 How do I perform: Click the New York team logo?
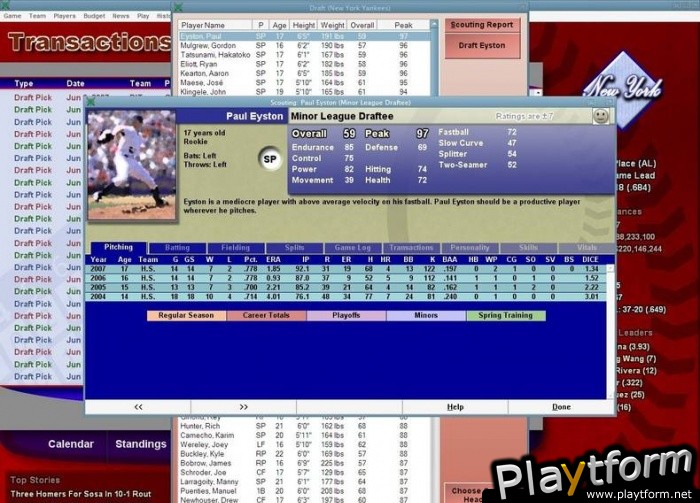(x=623, y=88)
